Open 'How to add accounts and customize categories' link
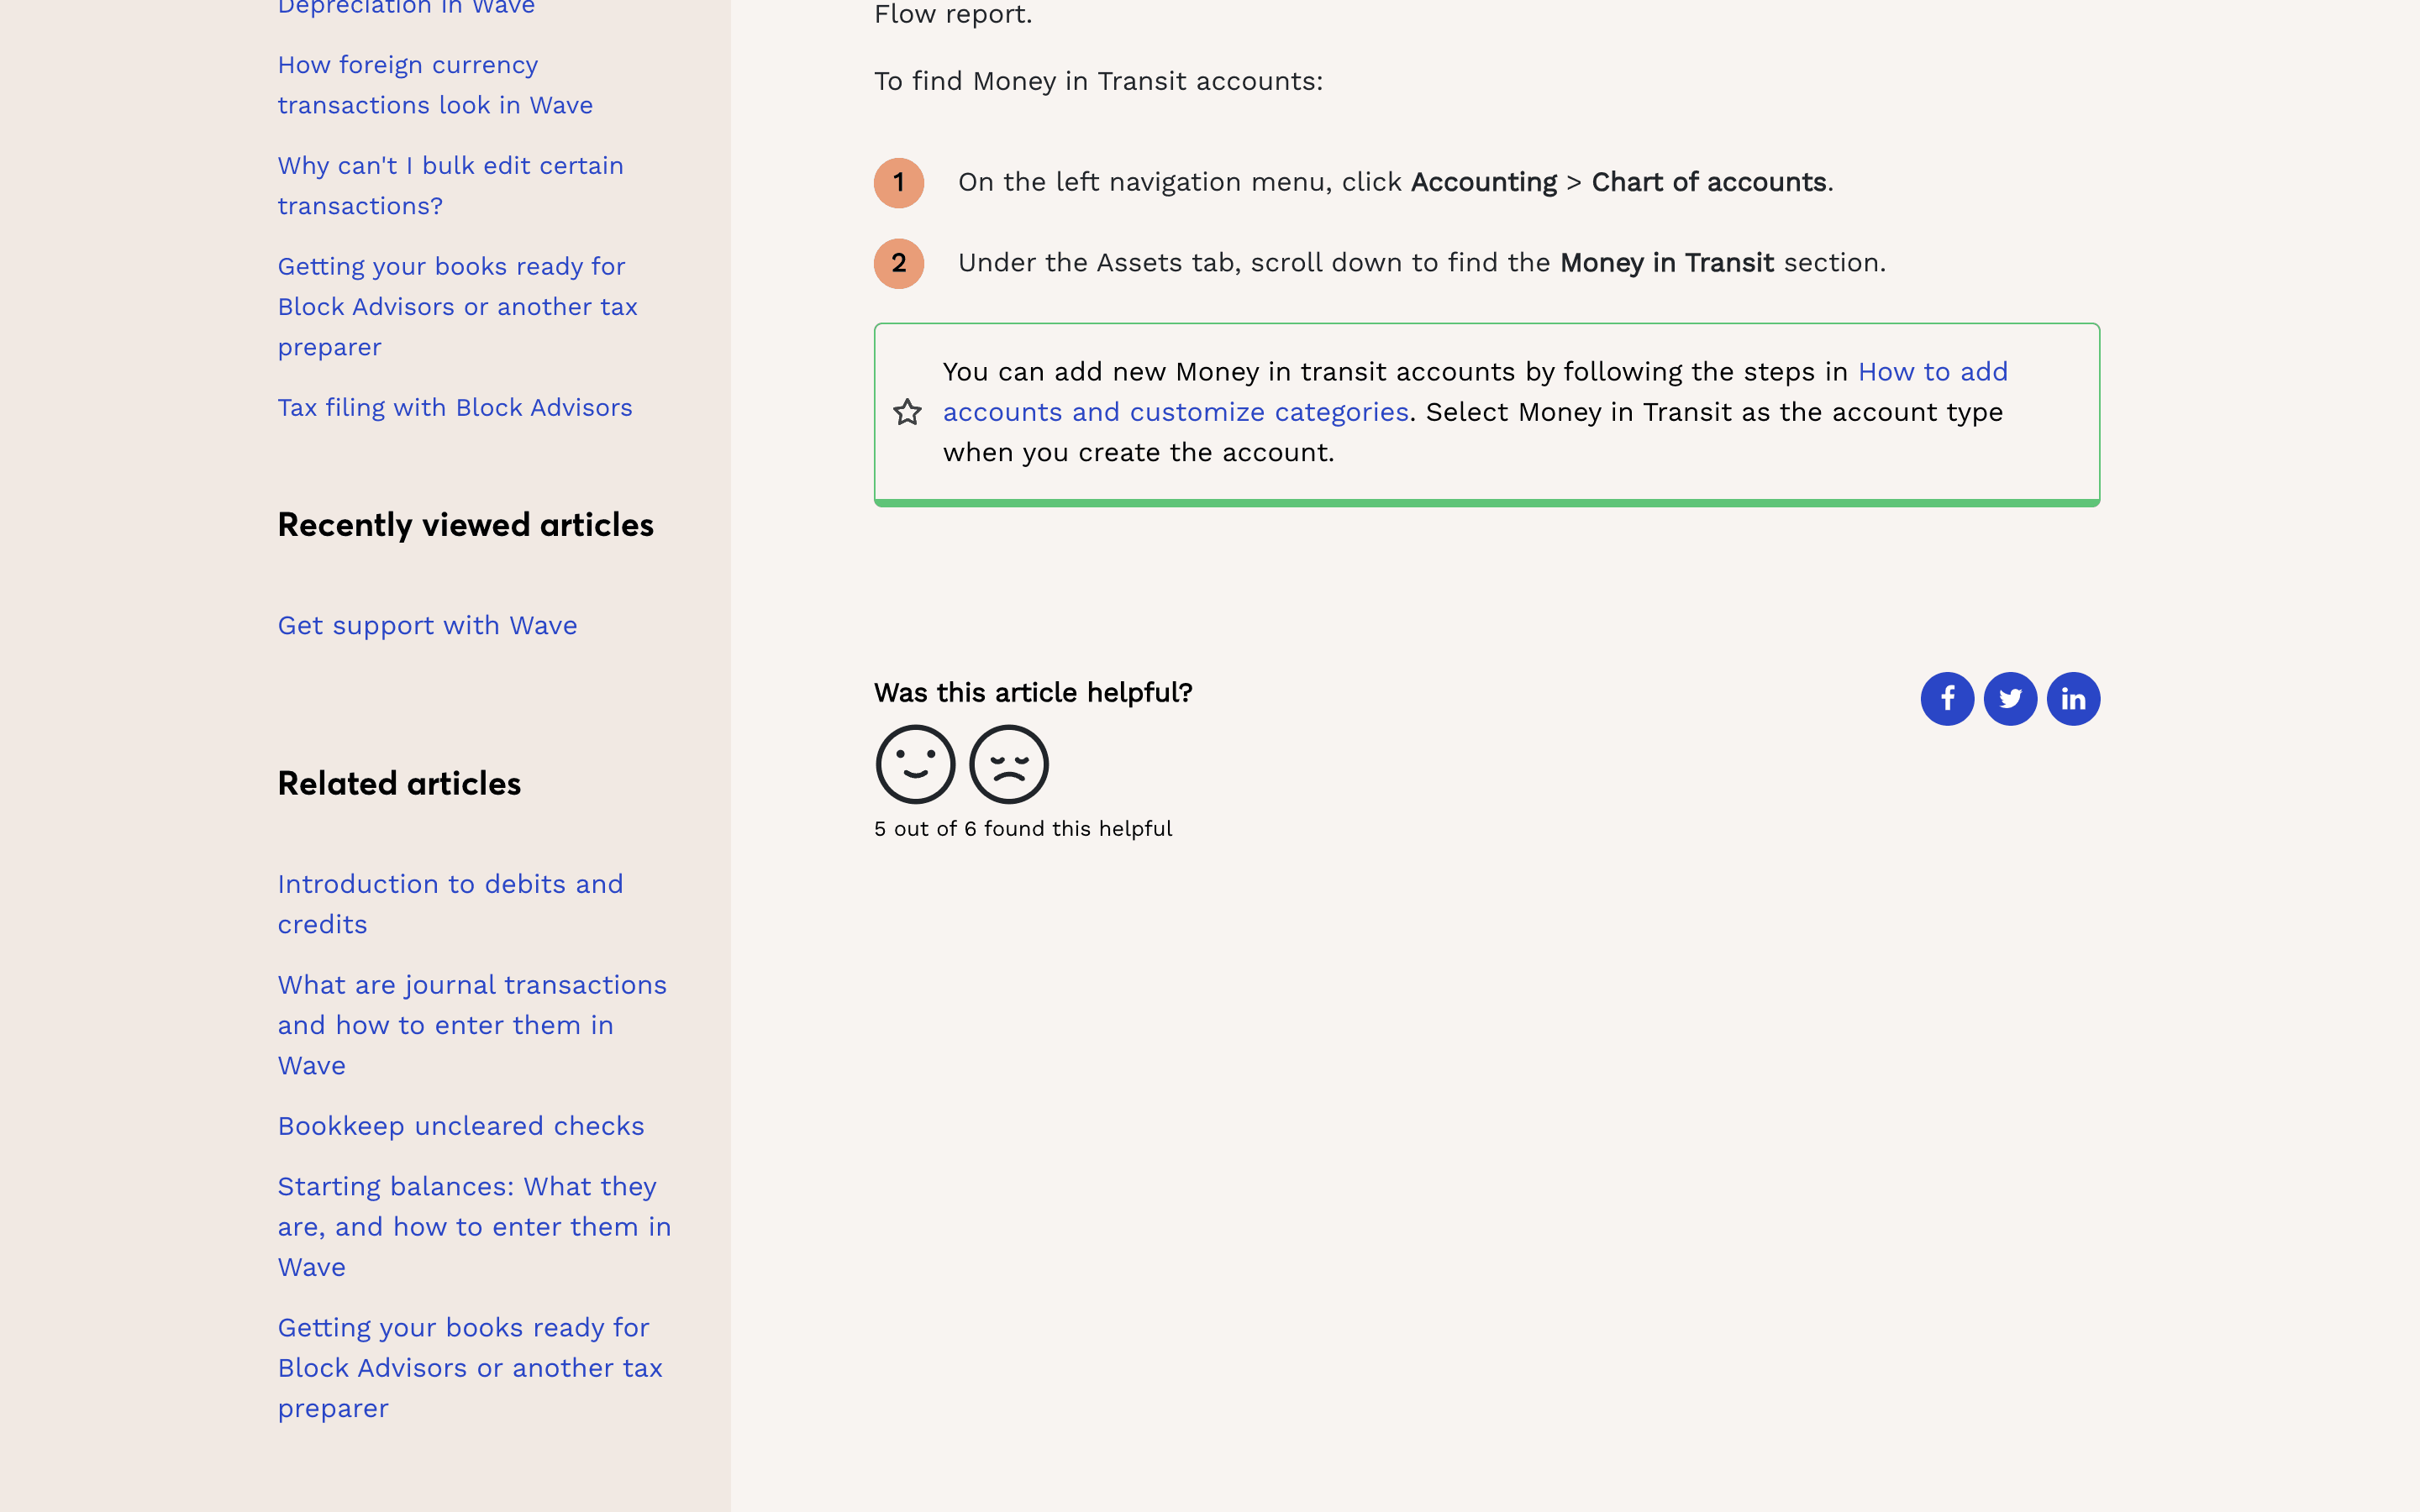Screen dimensions: 2420x1512 (1175, 412)
